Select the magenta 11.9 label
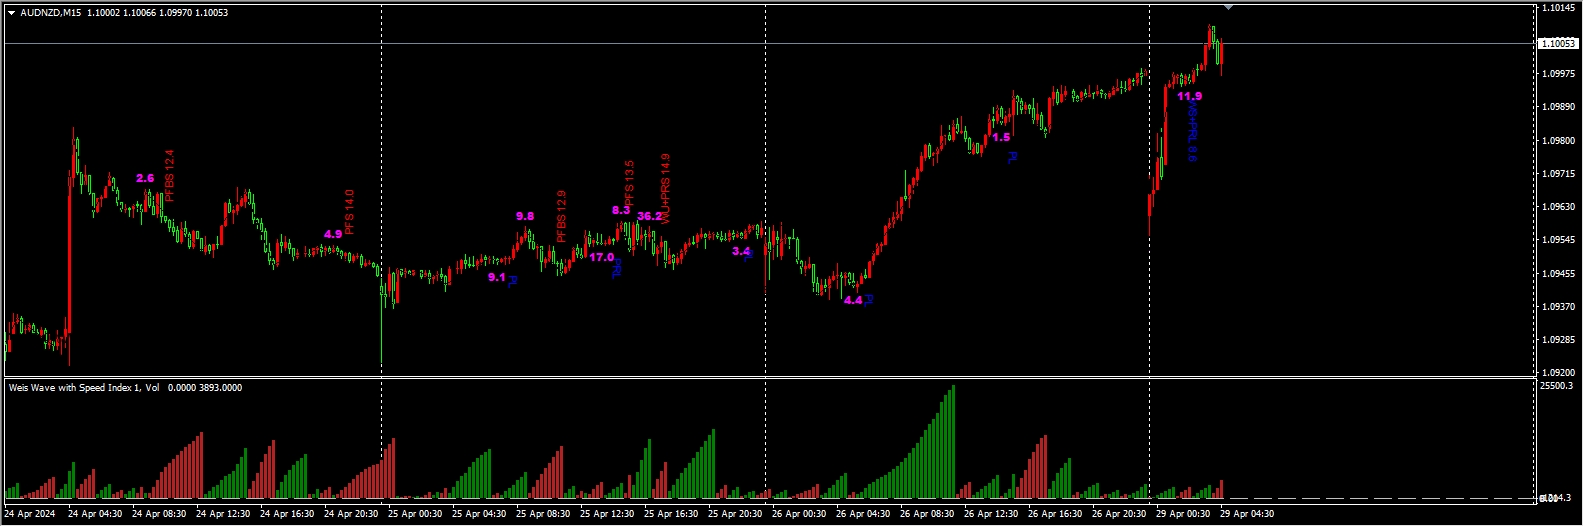This screenshot has height=527, width=1584. (x=1190, y=96)
